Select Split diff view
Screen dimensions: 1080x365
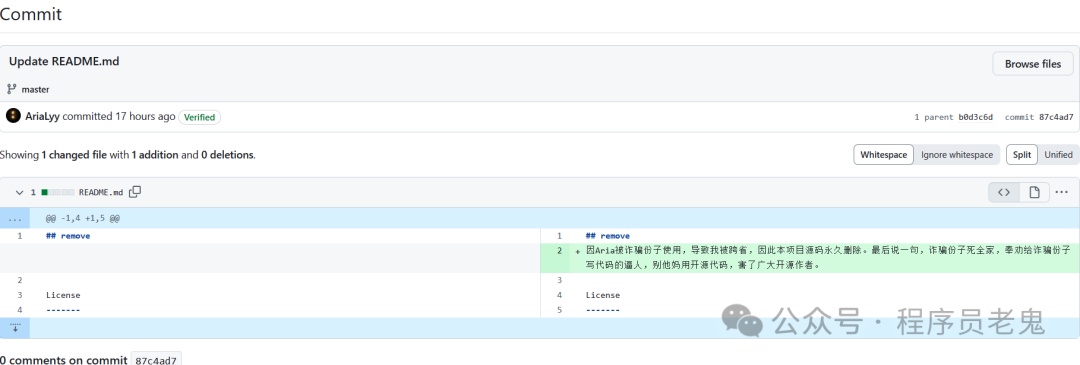(x=1021, y=155)
